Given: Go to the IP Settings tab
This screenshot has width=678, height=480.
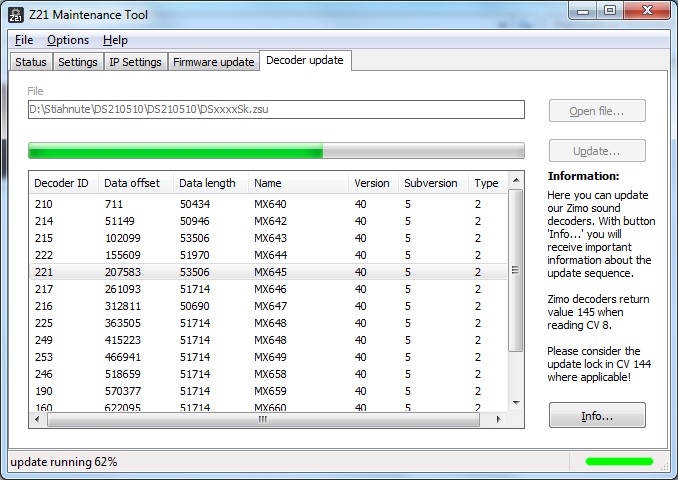Looking at the screenshot, I should point(135,62).
